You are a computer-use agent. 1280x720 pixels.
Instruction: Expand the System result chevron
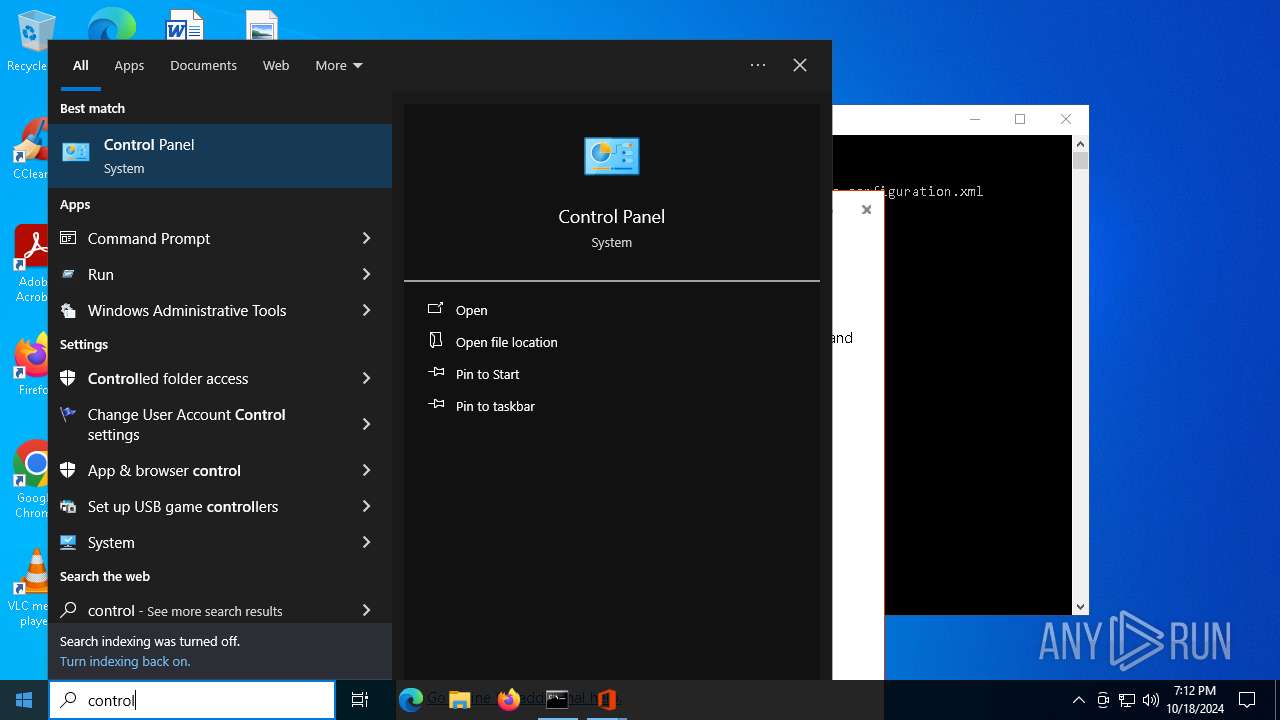(366, 542)
